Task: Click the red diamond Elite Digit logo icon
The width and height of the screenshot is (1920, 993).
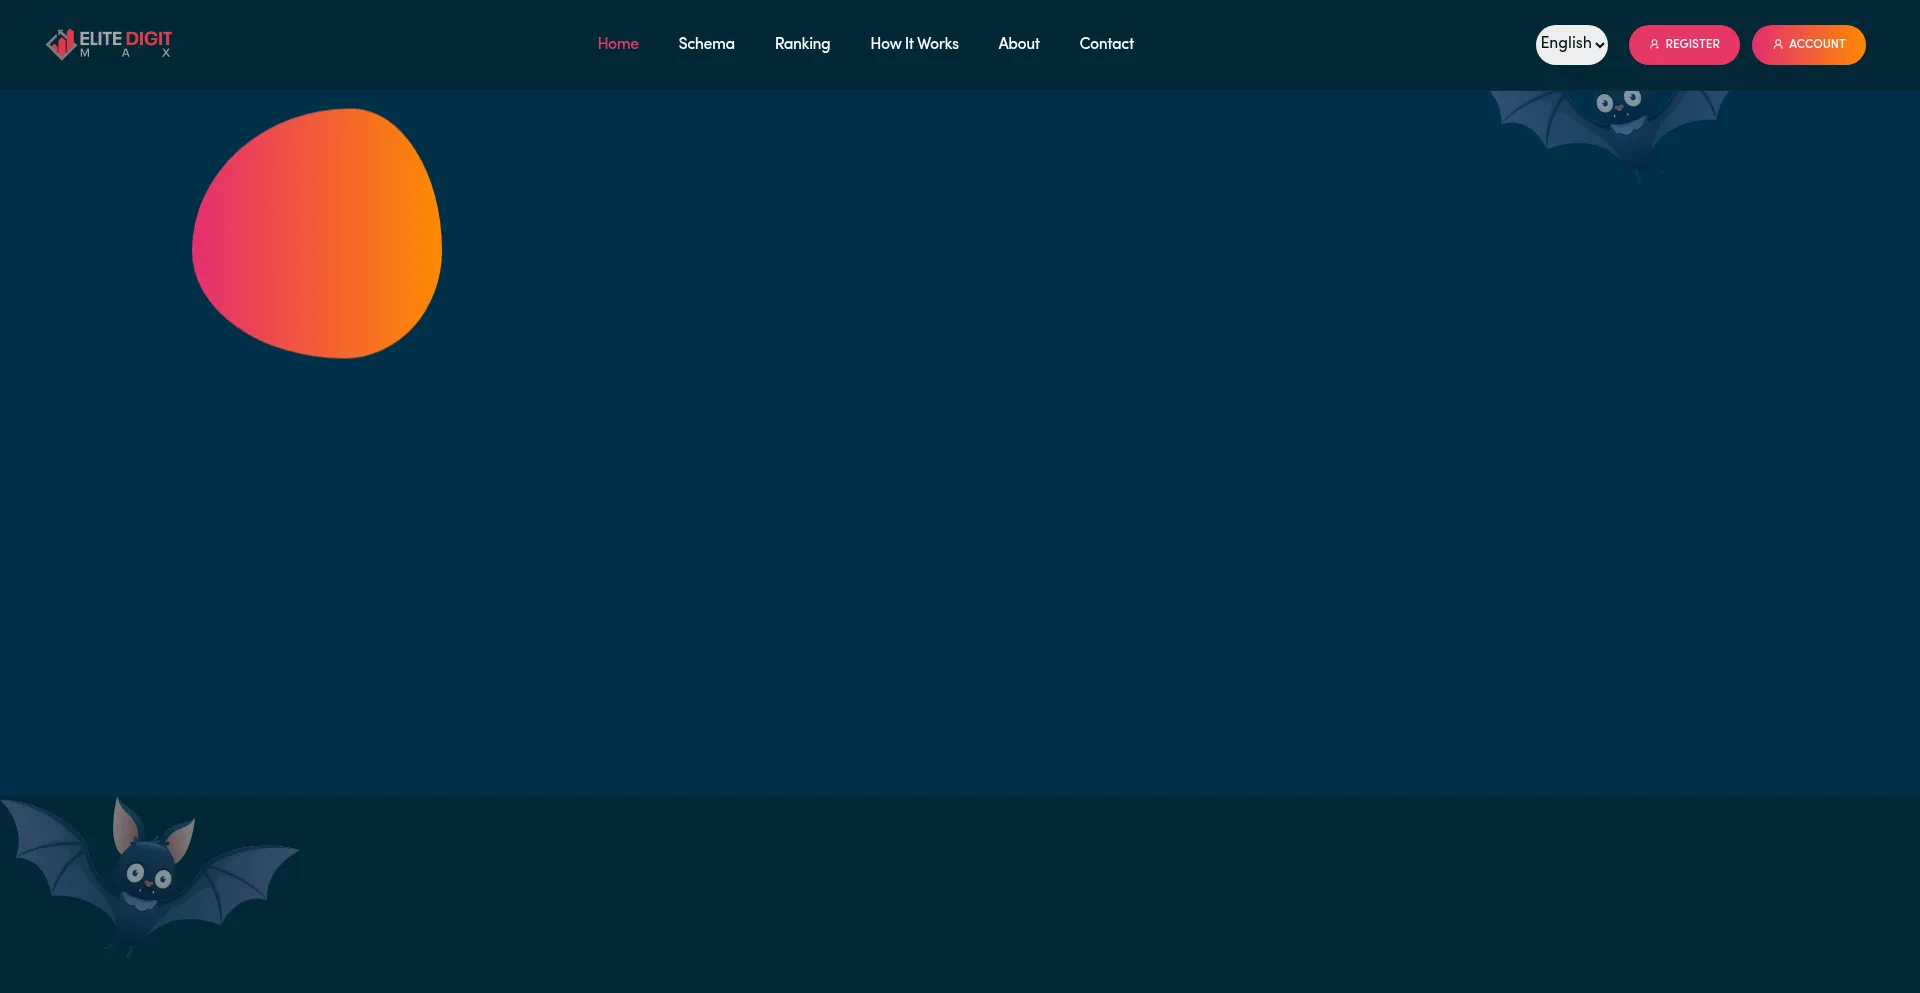Action: pos(61,44)
